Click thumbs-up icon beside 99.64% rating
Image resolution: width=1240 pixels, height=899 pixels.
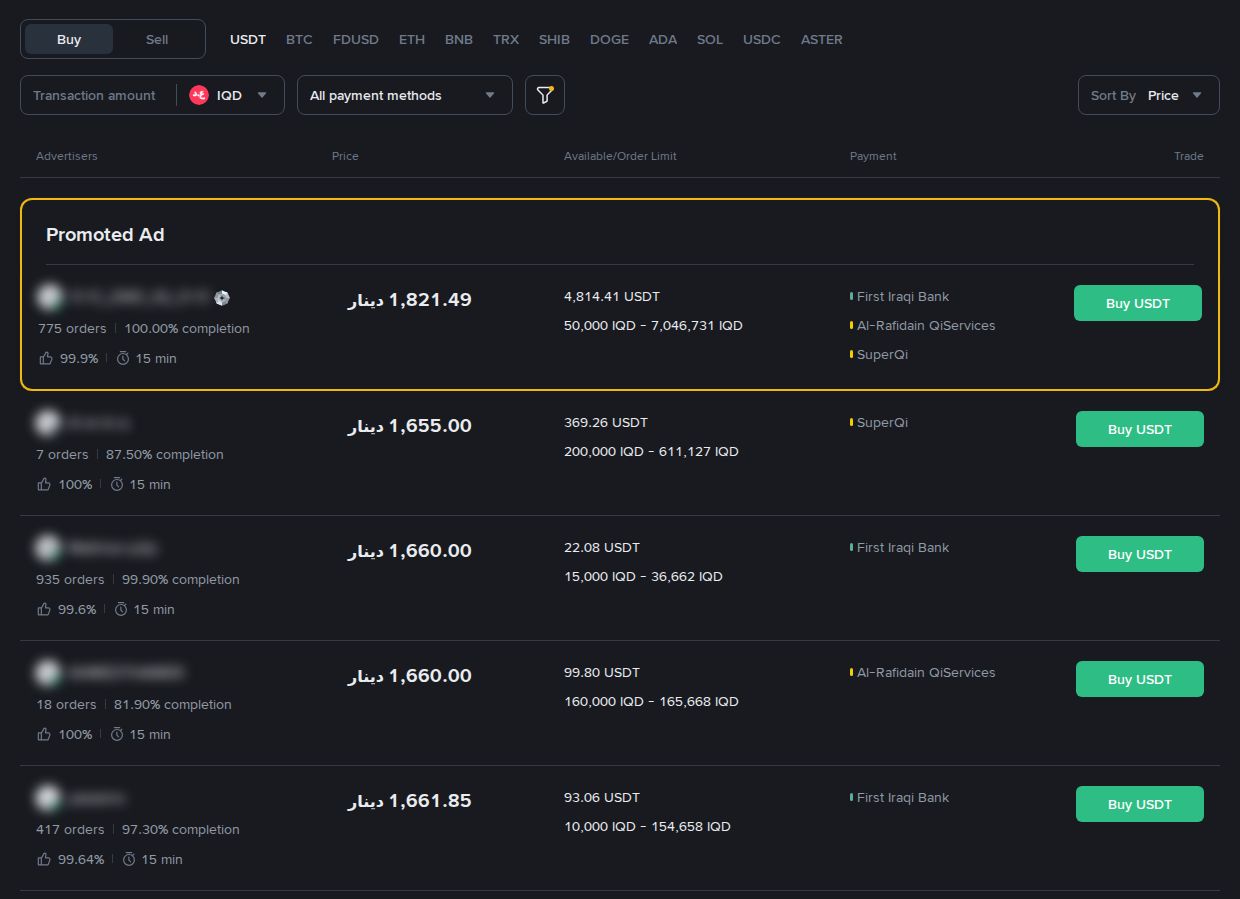44,859
